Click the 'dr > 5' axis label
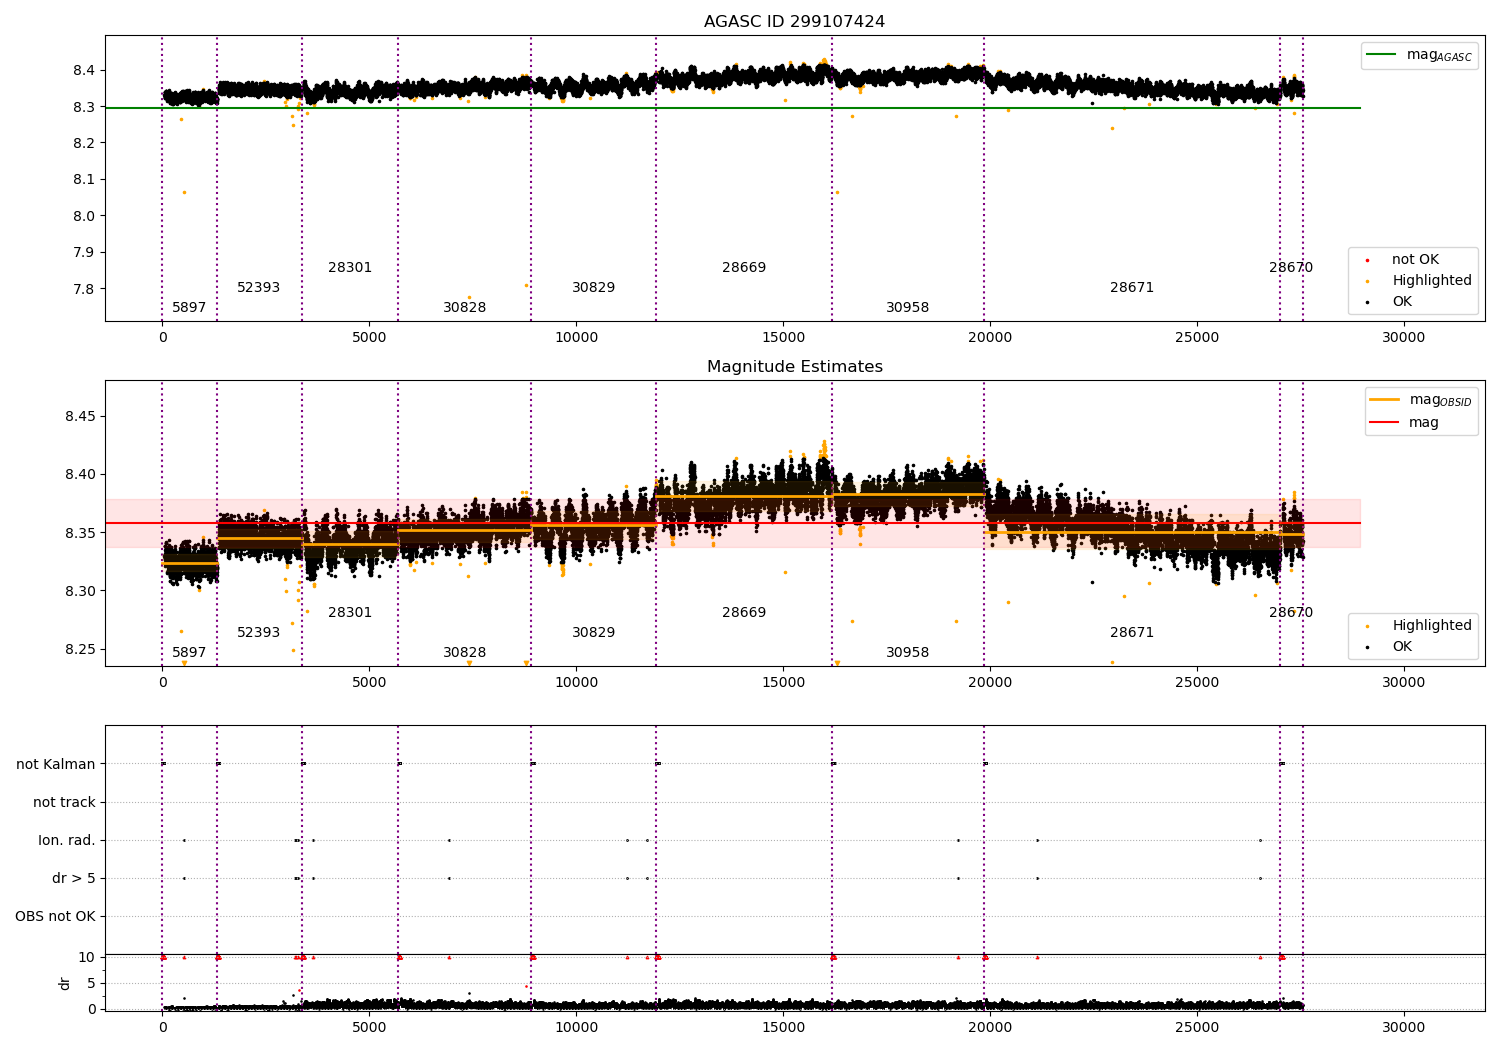Image resolution: width=1500 pixels, height=1050 pixels. 74,878
